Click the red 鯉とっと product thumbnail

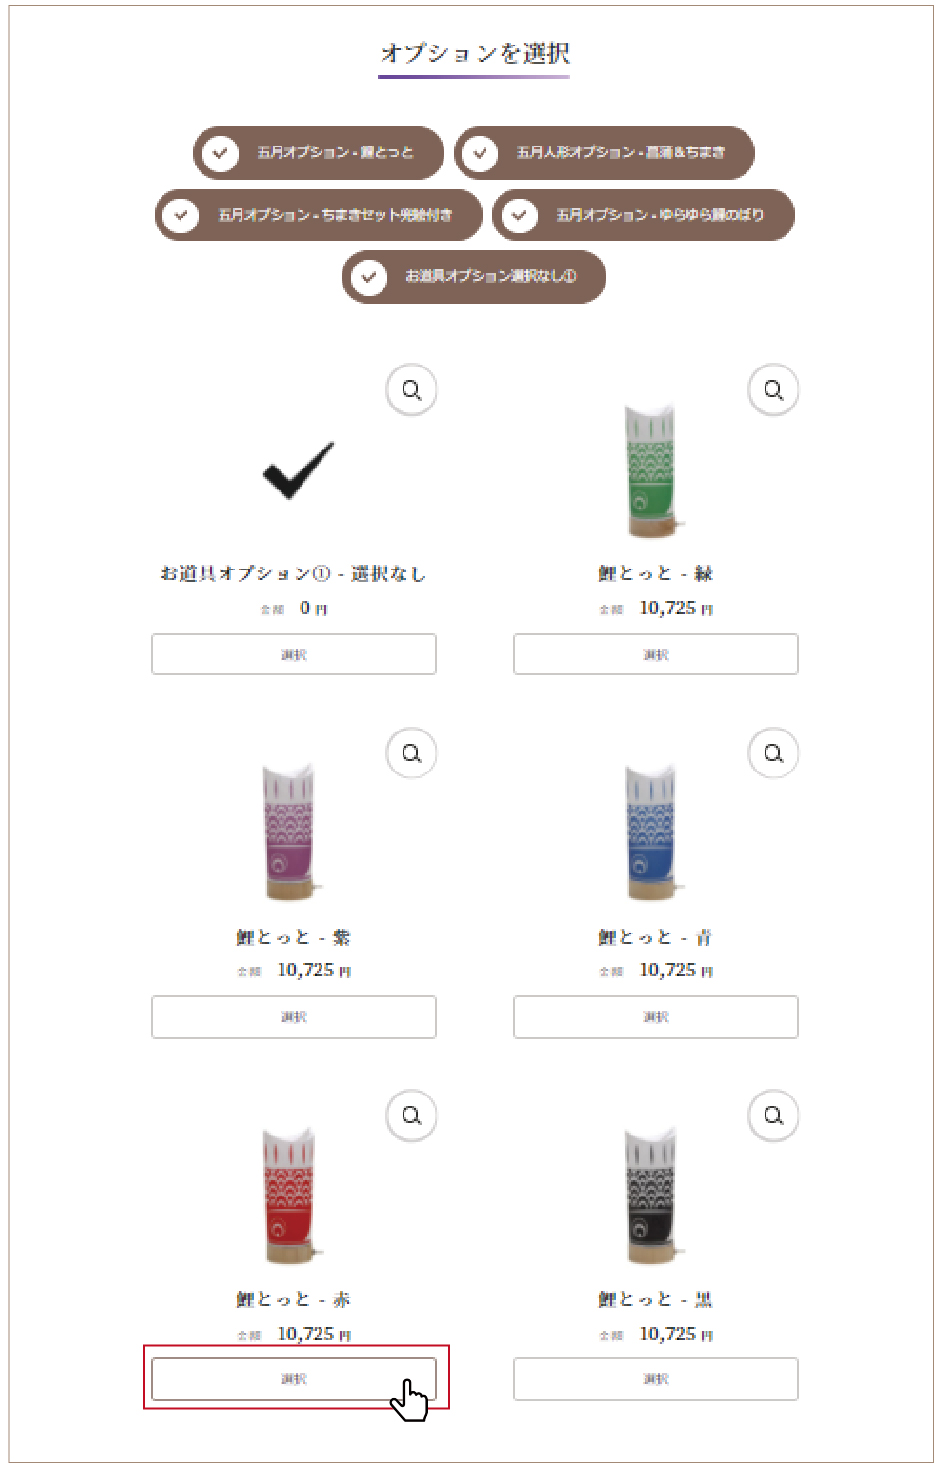(x=290, y=1197)
